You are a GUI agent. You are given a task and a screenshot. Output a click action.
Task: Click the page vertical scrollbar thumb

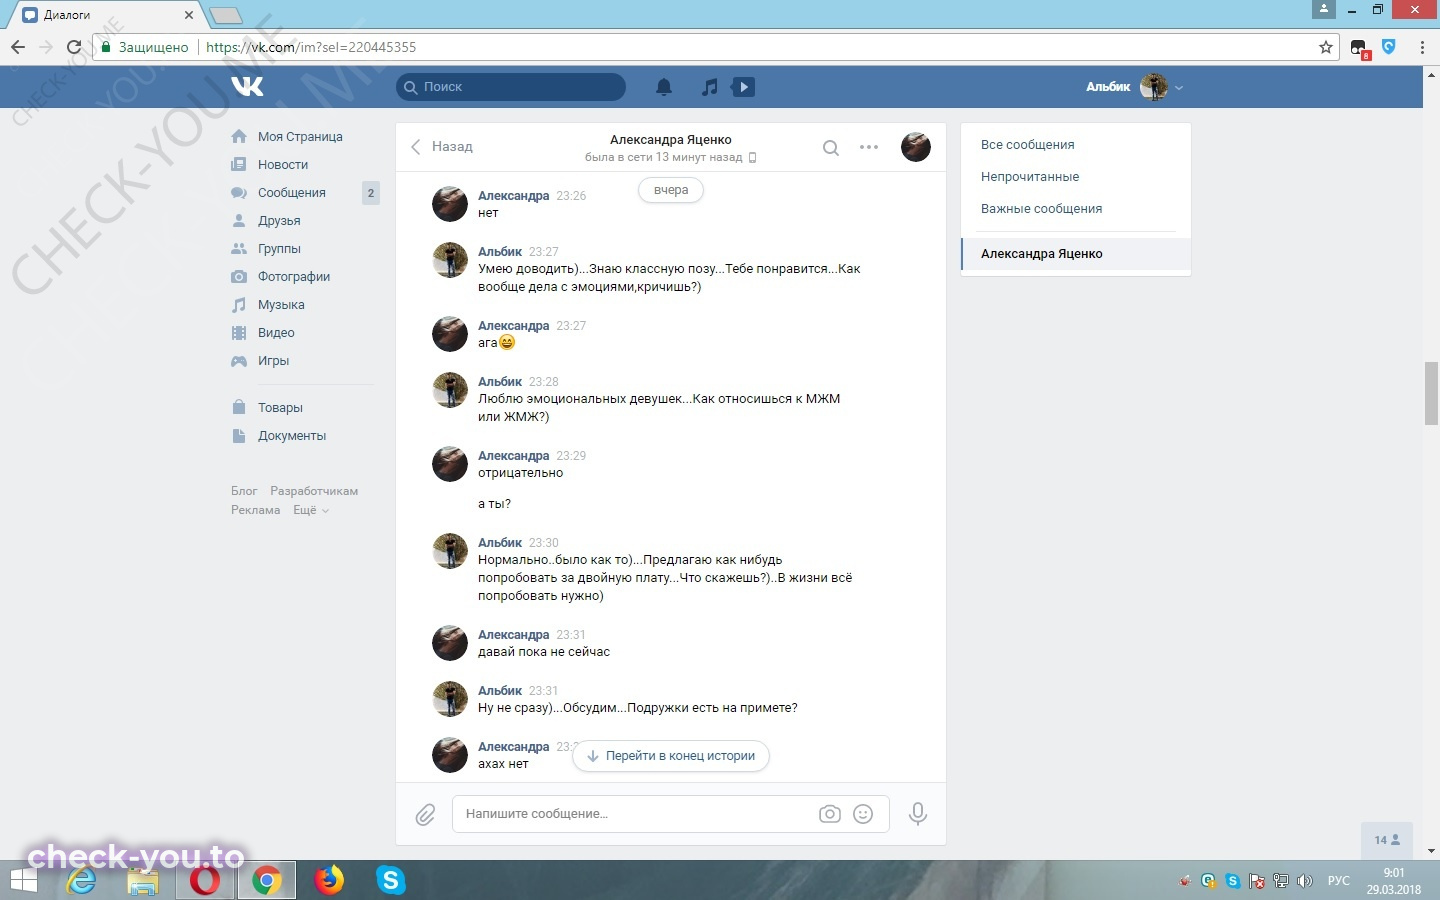1432,394
